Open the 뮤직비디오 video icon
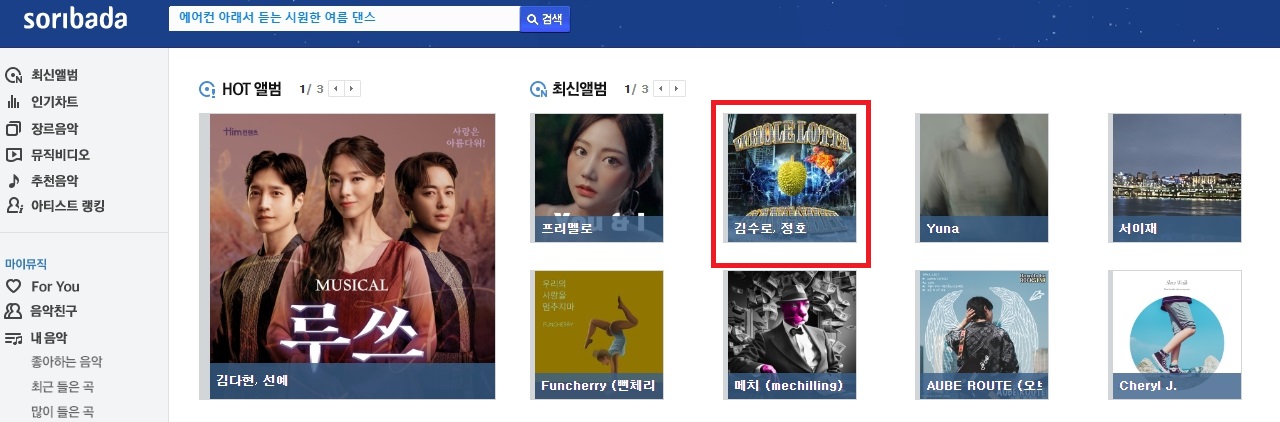Viewport: 1280px width, 422px height. (x=14, y=155)
